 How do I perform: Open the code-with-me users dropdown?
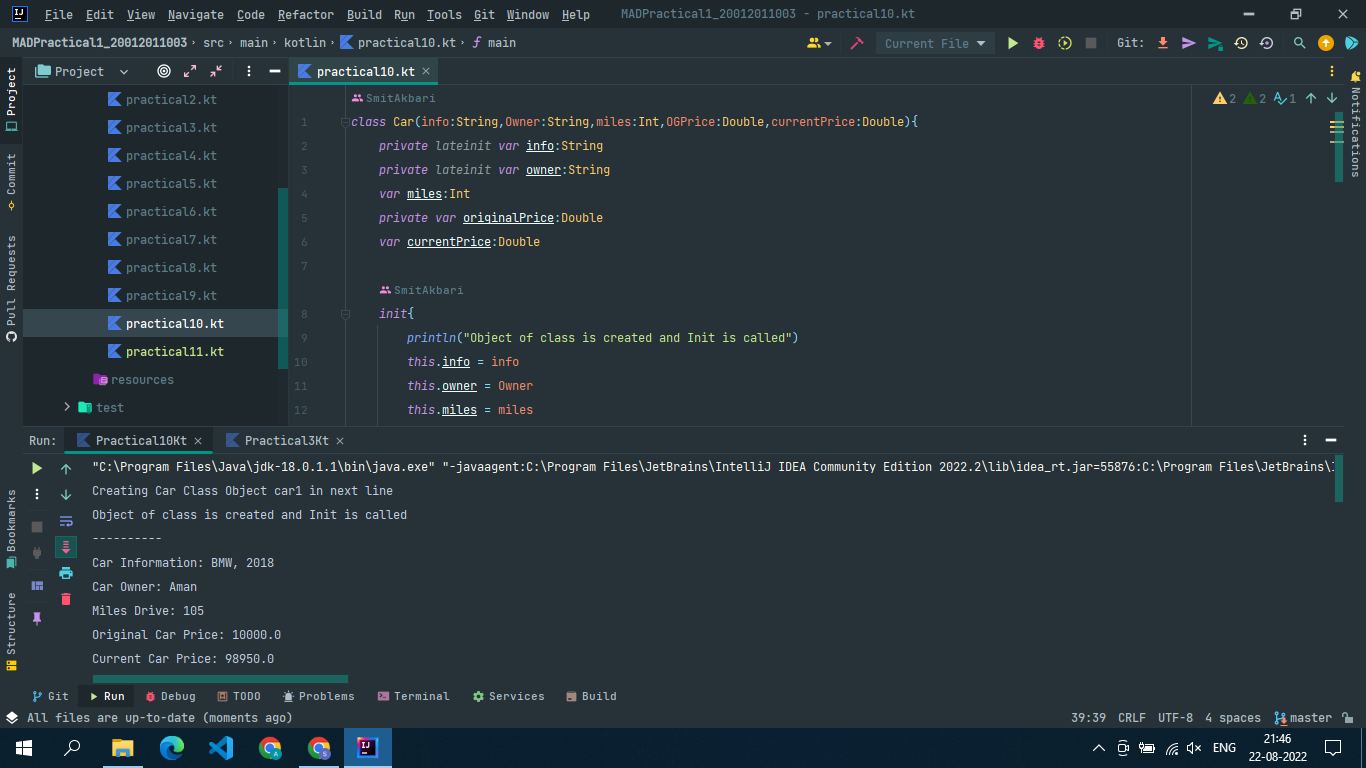[819, 43]
